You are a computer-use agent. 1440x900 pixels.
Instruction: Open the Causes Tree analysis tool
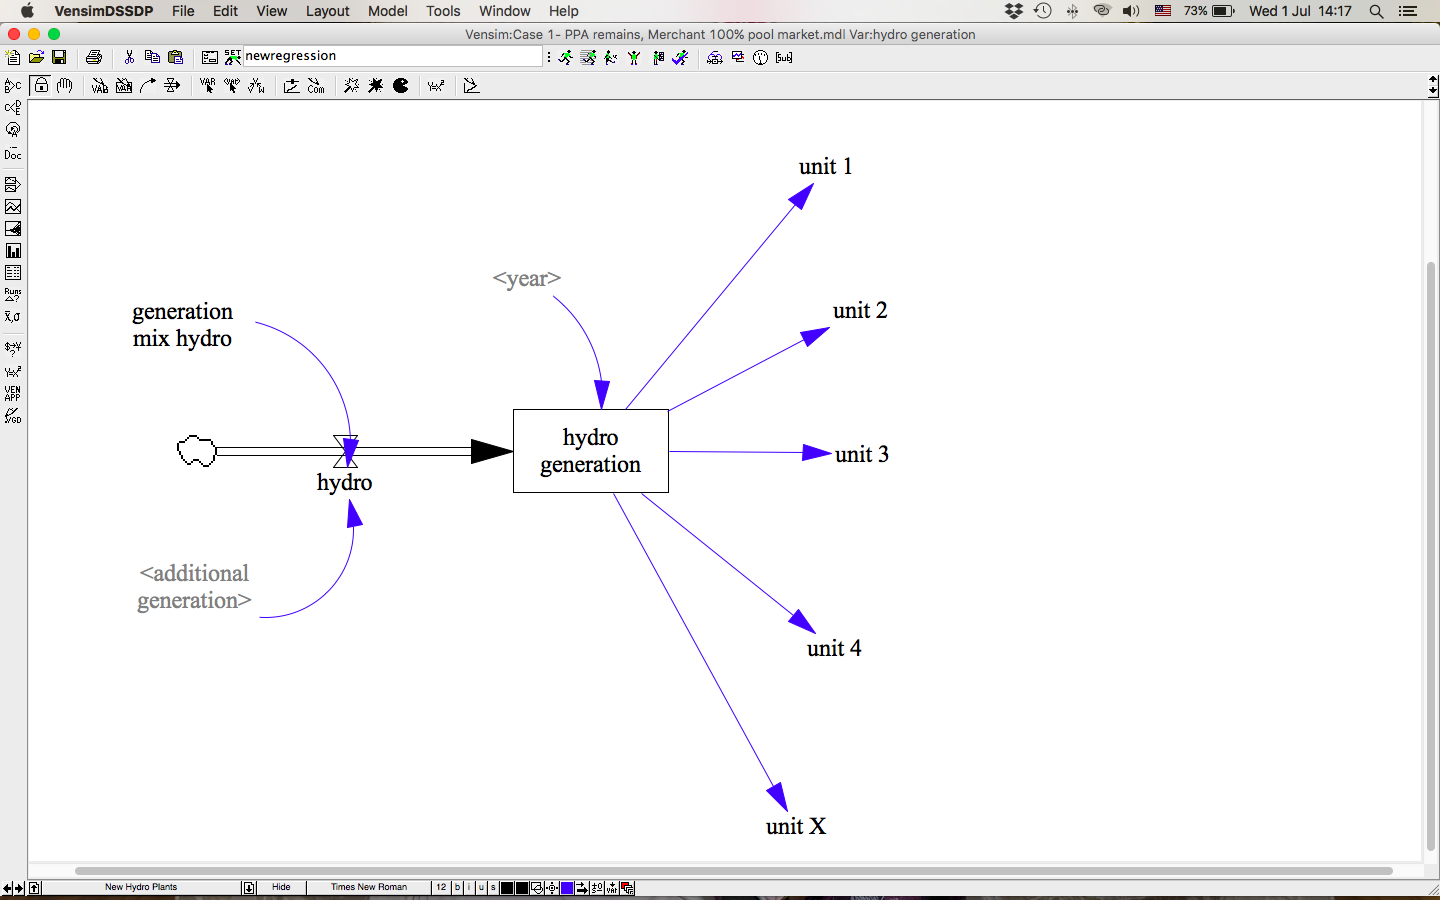click(x=13, y=85)
